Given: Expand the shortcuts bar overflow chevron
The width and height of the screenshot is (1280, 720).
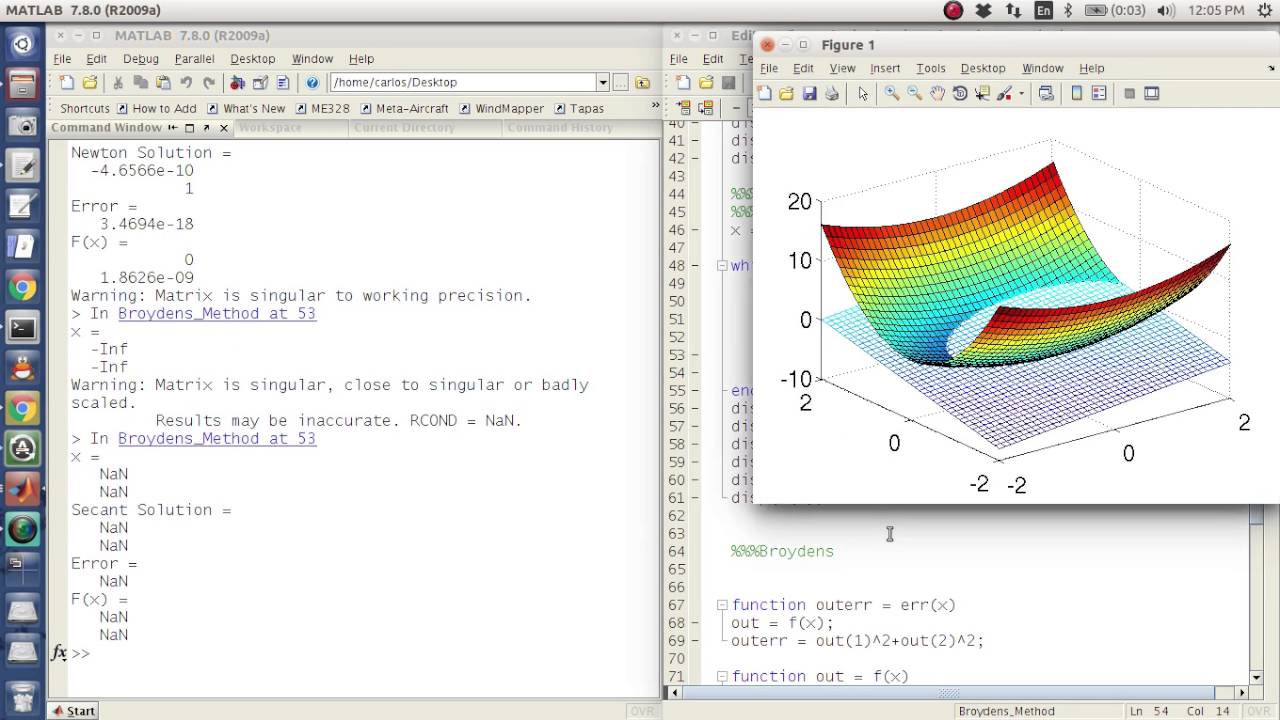Looking at the screenshot, I should (x=656, y=106).
